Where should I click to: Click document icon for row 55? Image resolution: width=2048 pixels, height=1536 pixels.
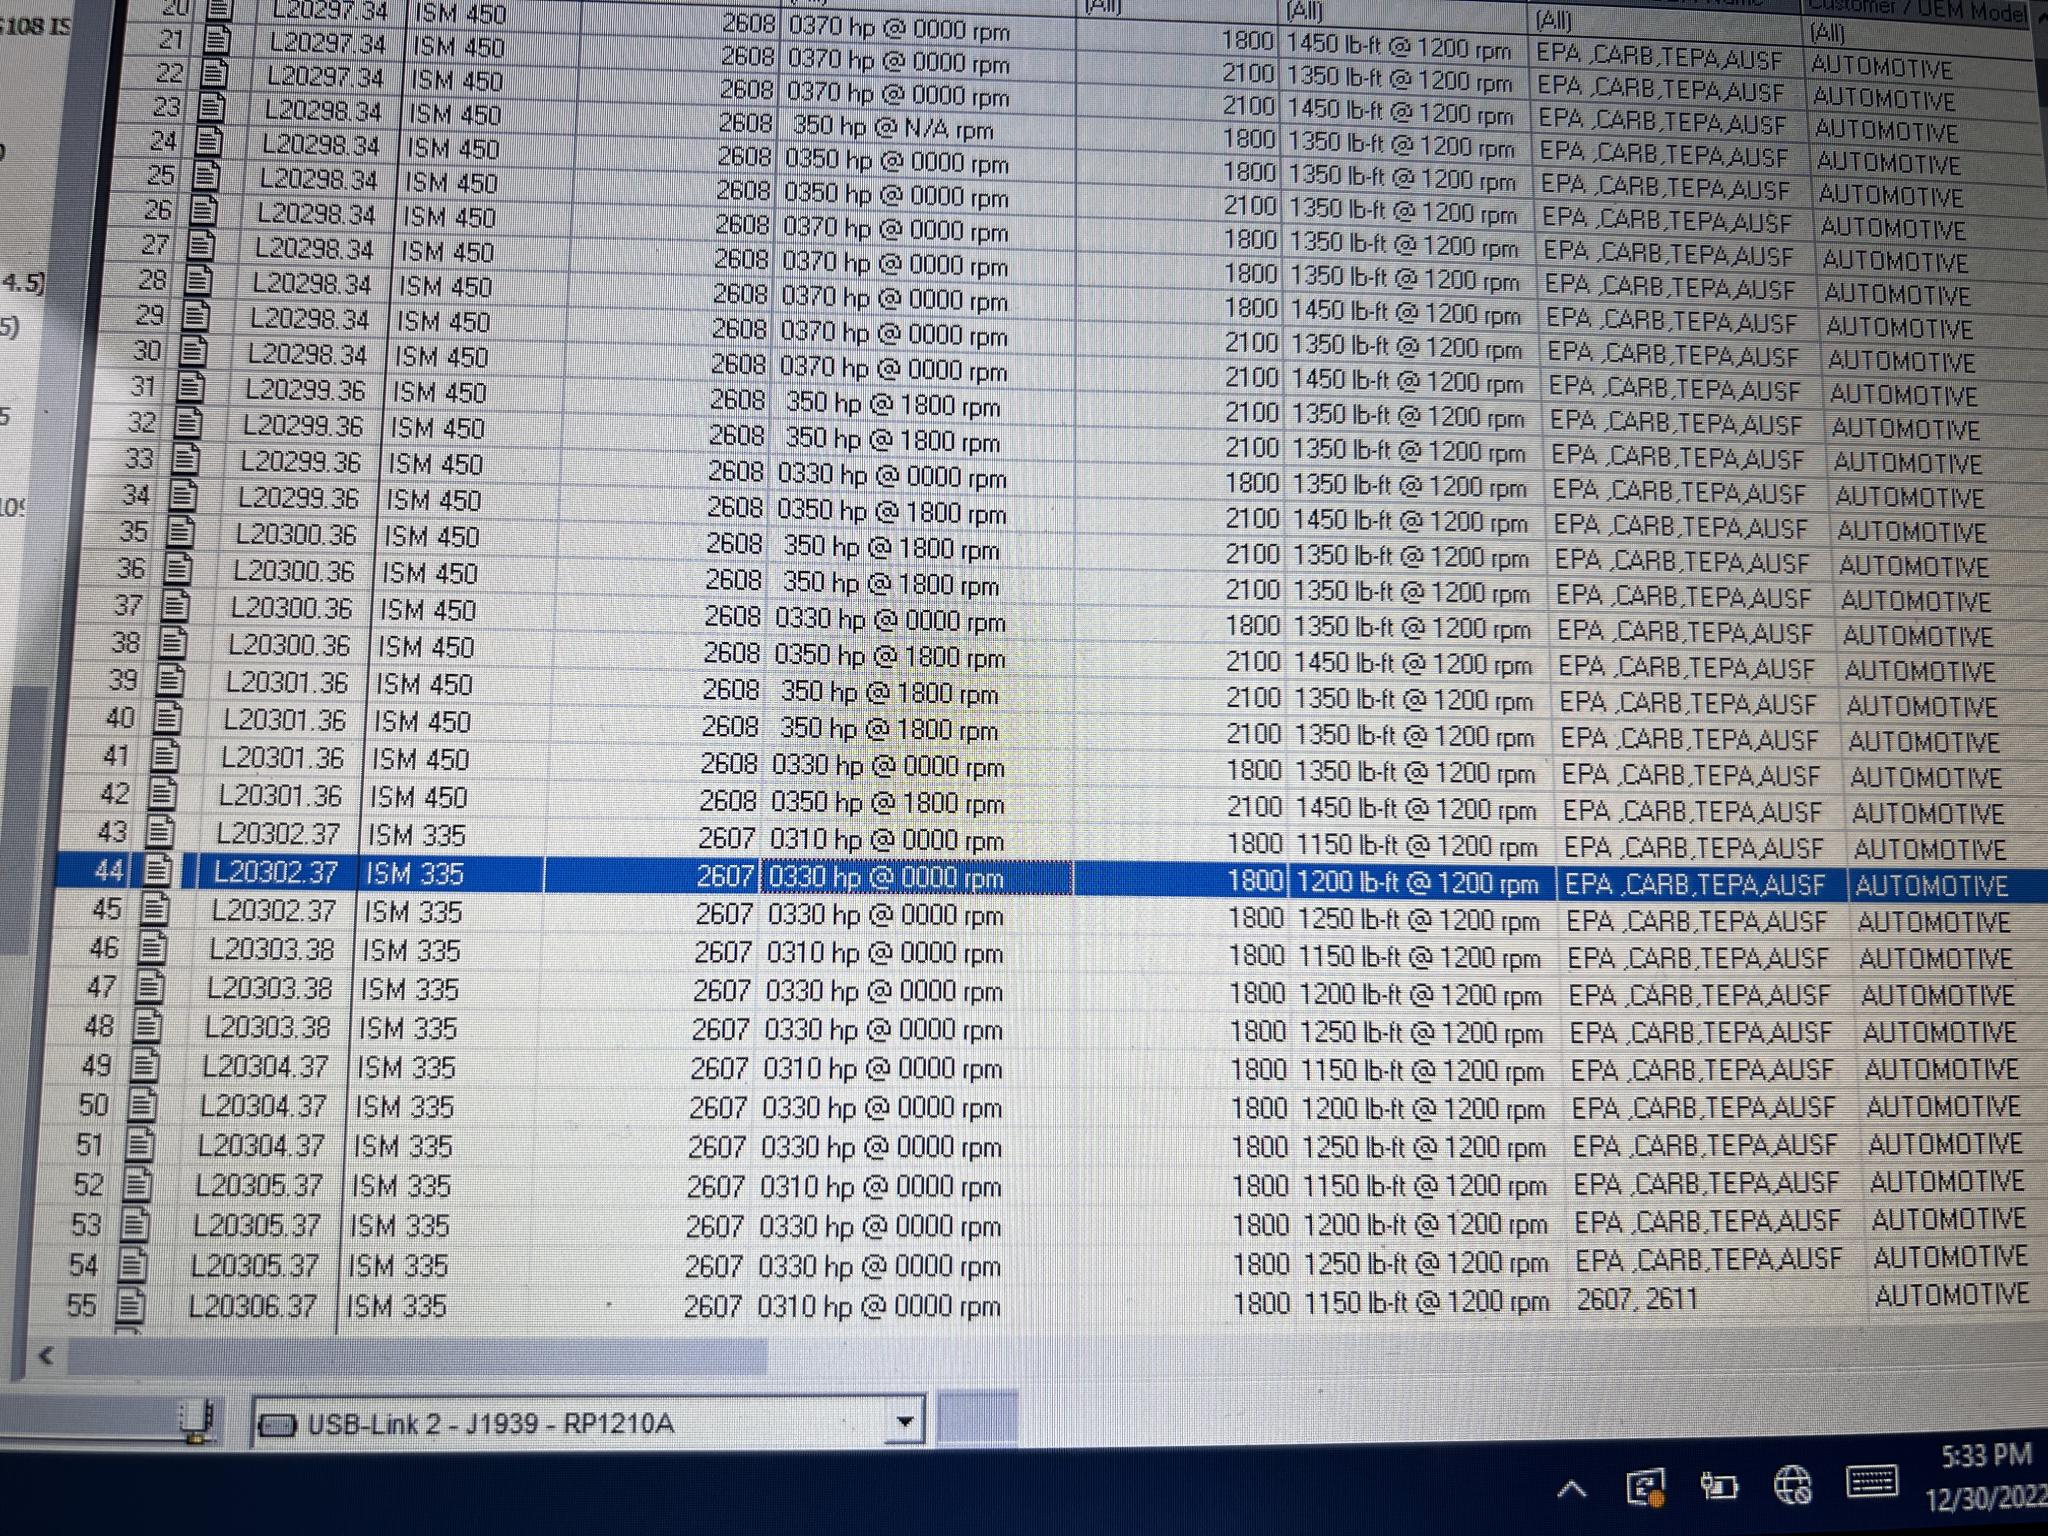tap(130, 1305)
